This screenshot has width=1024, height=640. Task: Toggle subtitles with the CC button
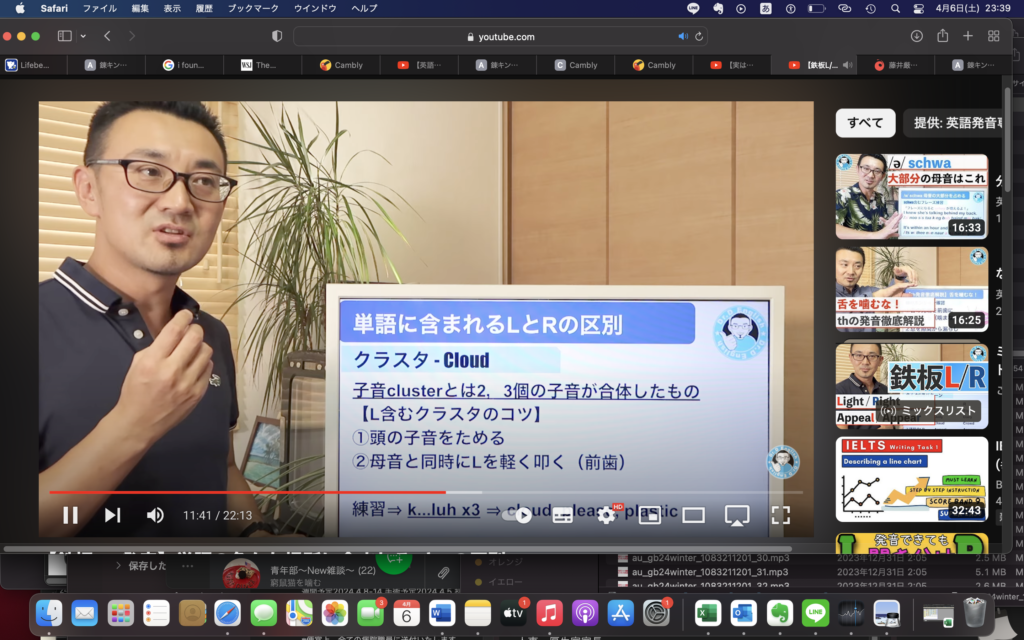pos(561,515)
